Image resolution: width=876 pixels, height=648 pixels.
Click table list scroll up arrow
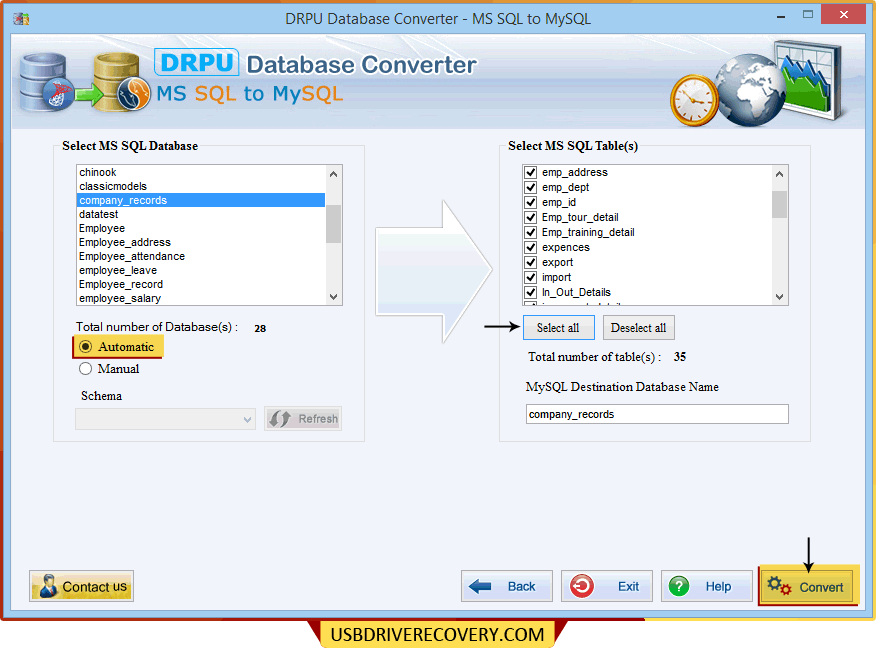[x=779, y=174]
